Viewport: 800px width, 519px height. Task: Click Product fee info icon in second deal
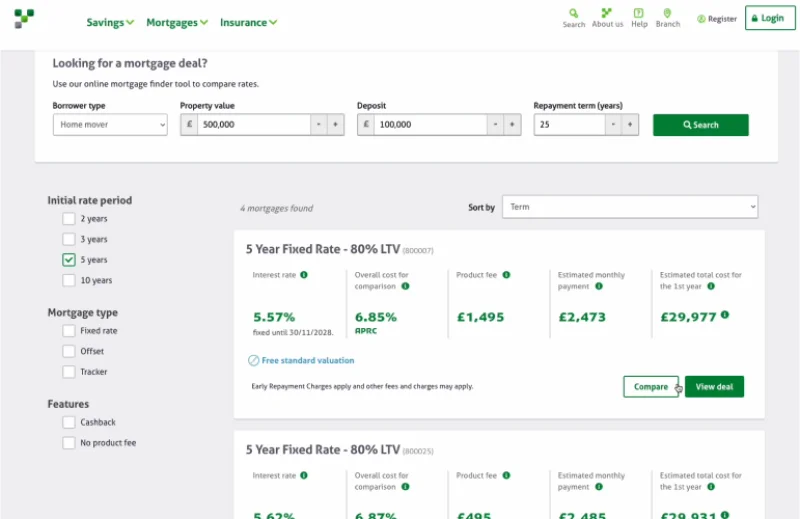(x=506, y=475)
